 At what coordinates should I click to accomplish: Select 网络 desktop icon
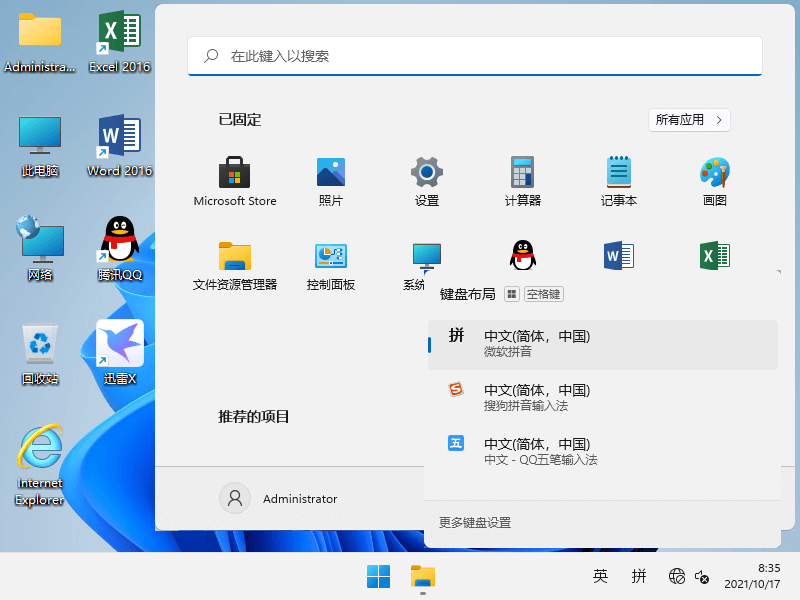tap(40, 249)
